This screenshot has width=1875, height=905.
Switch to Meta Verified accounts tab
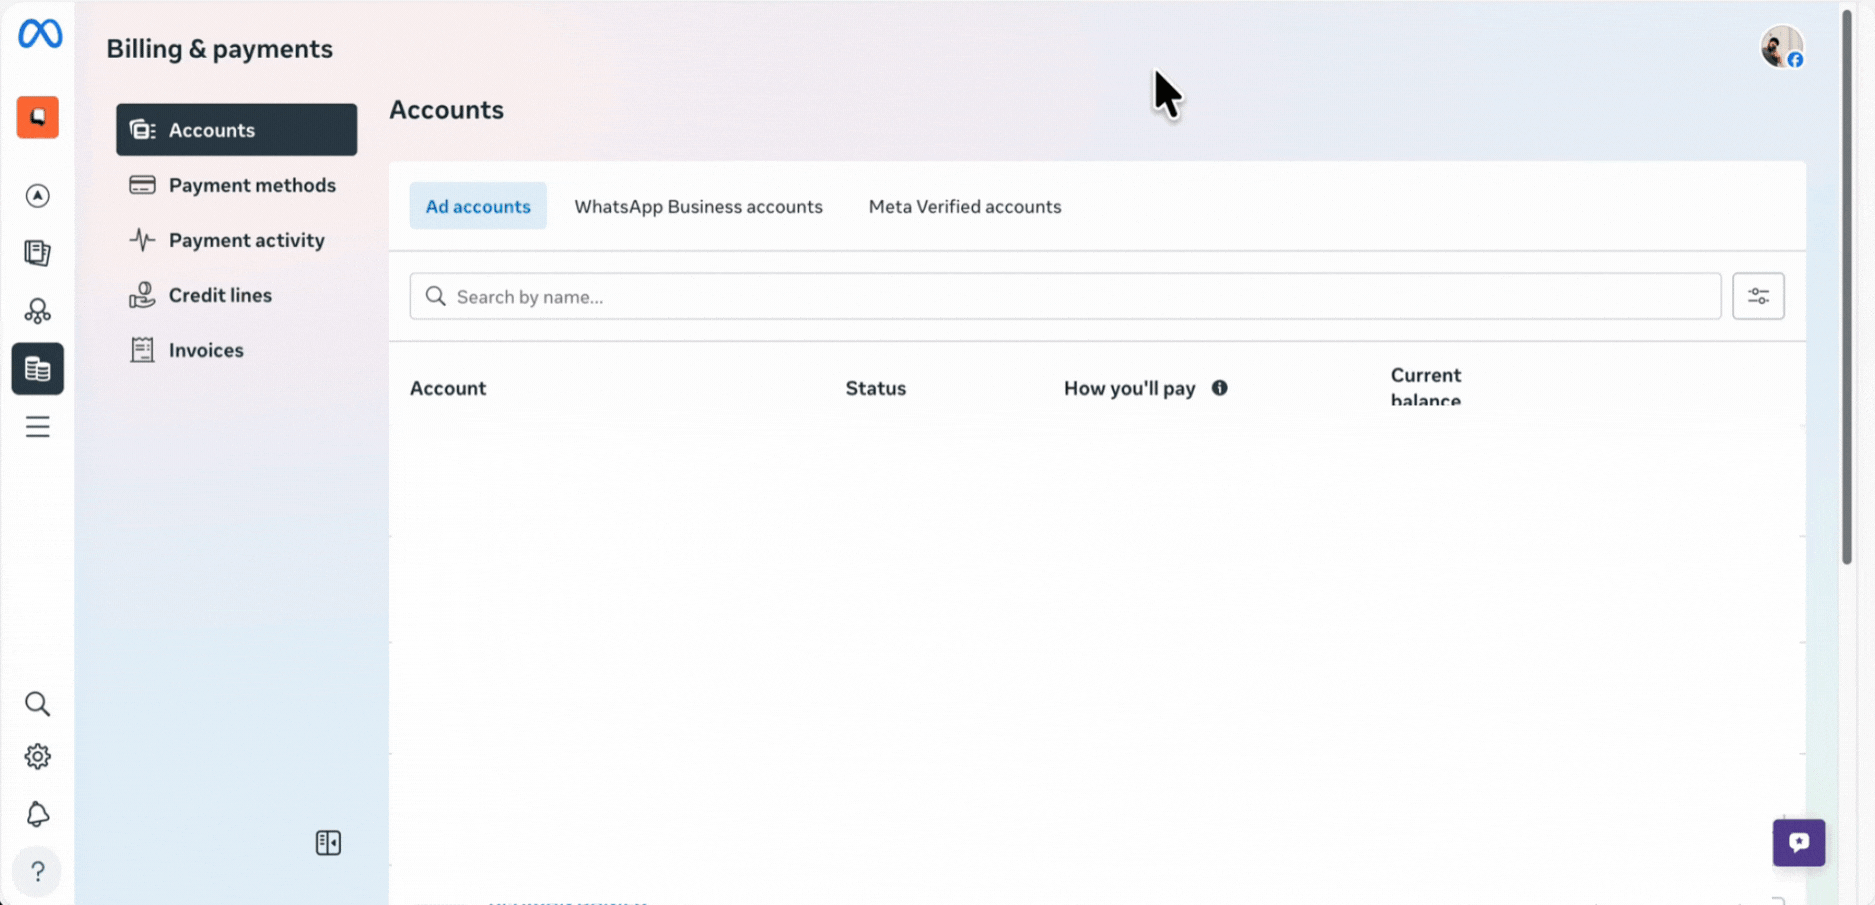pyautogui.click(x=965, y=206)
